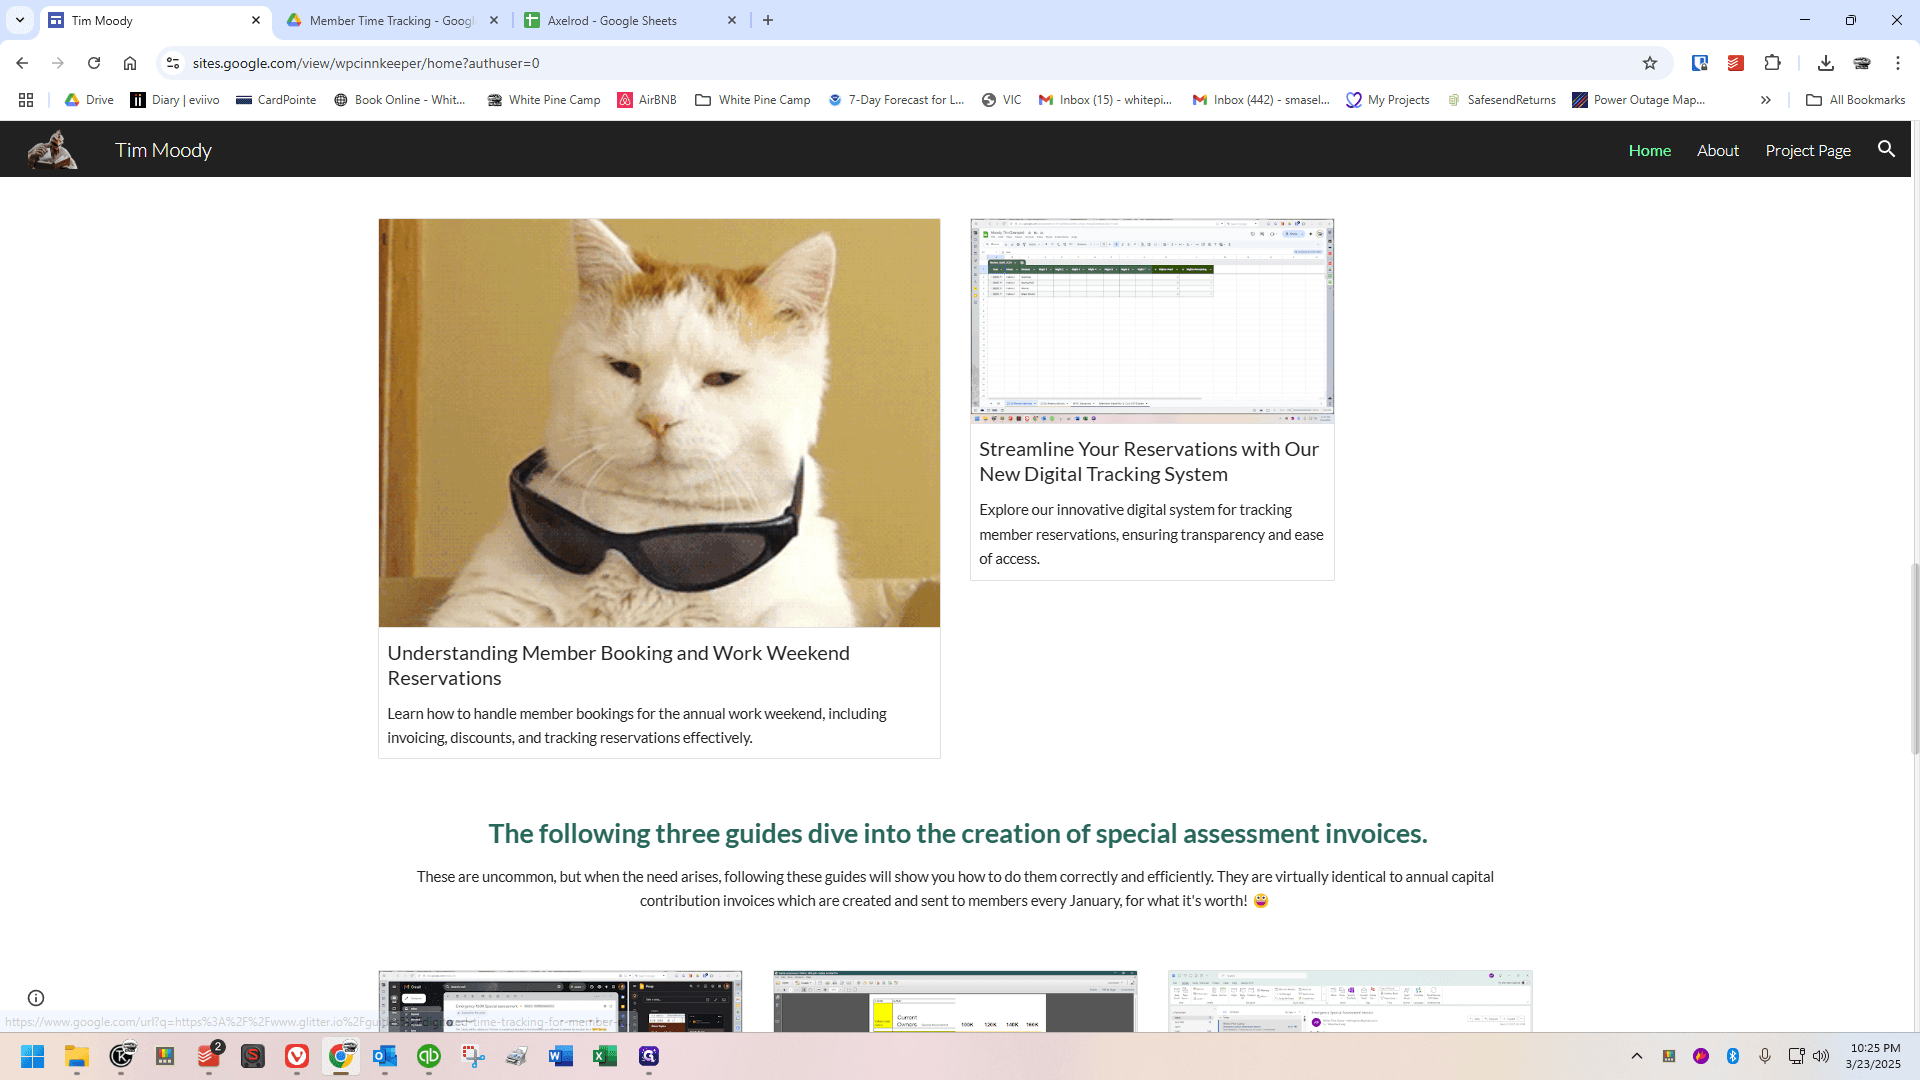Open the tab search dropdown arrow
The height and width of the screenshot is (1080, 1920).
[20, 20]
